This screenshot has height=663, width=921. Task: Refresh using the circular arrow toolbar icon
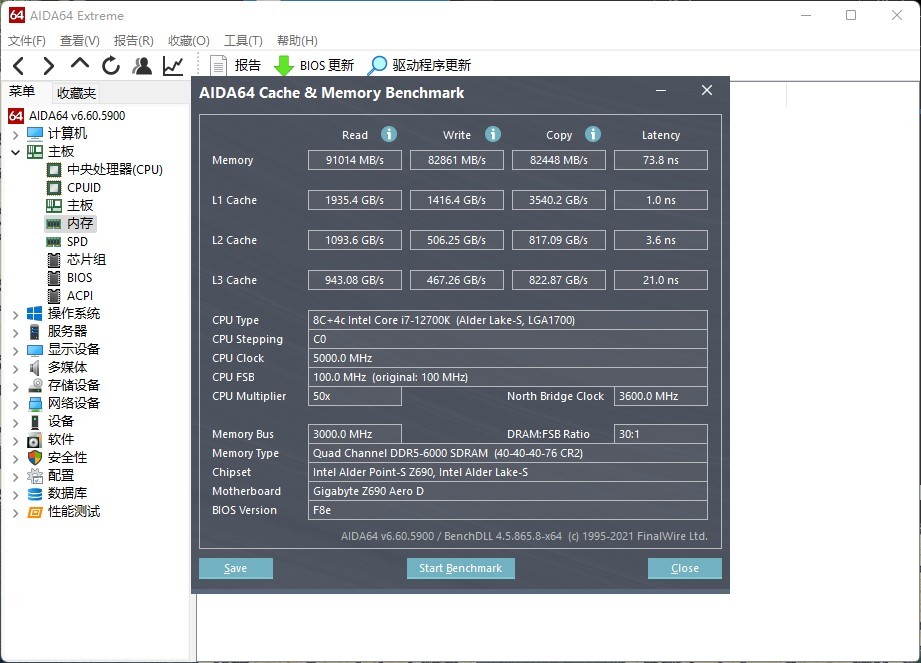pos(110,64)
